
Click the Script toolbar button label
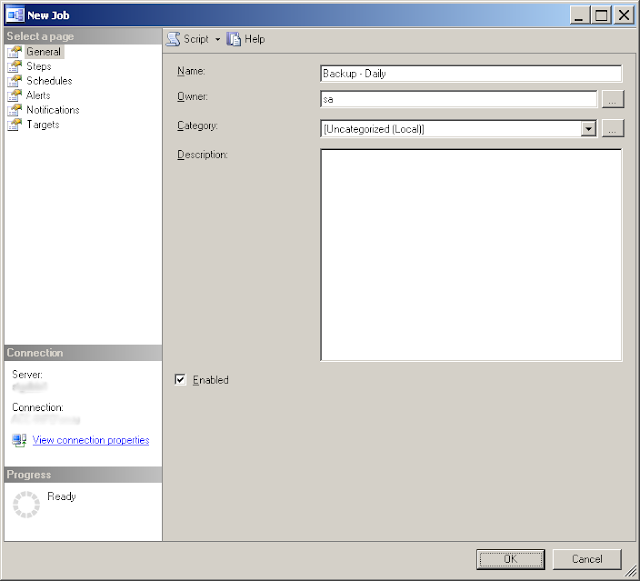tap(196, 39)
